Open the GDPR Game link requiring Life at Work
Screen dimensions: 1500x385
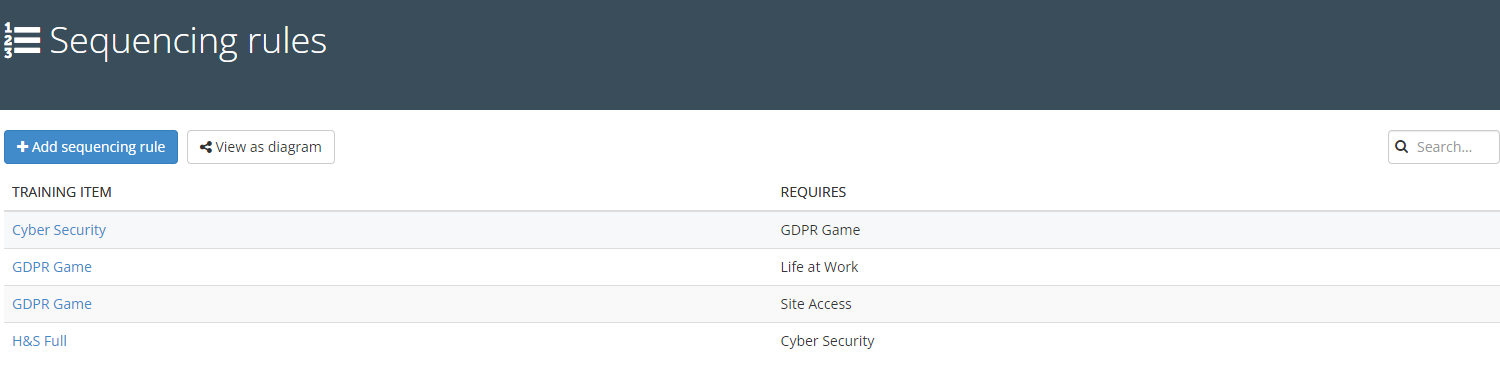point(52,267)
